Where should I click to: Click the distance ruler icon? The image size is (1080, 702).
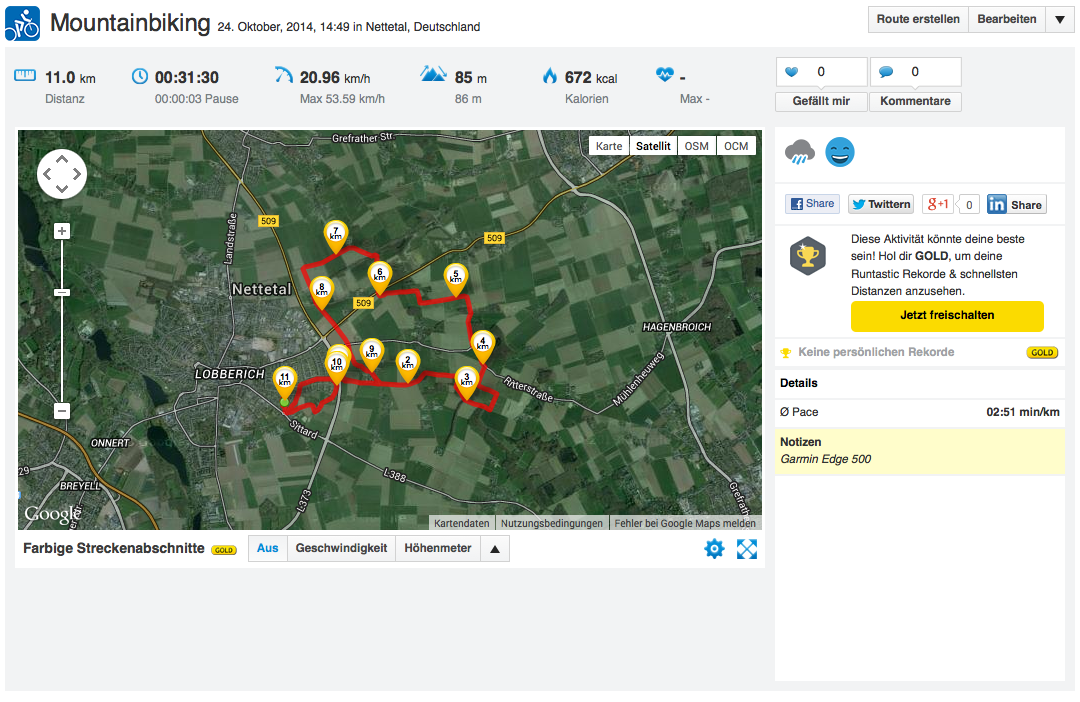coord(25,75)
